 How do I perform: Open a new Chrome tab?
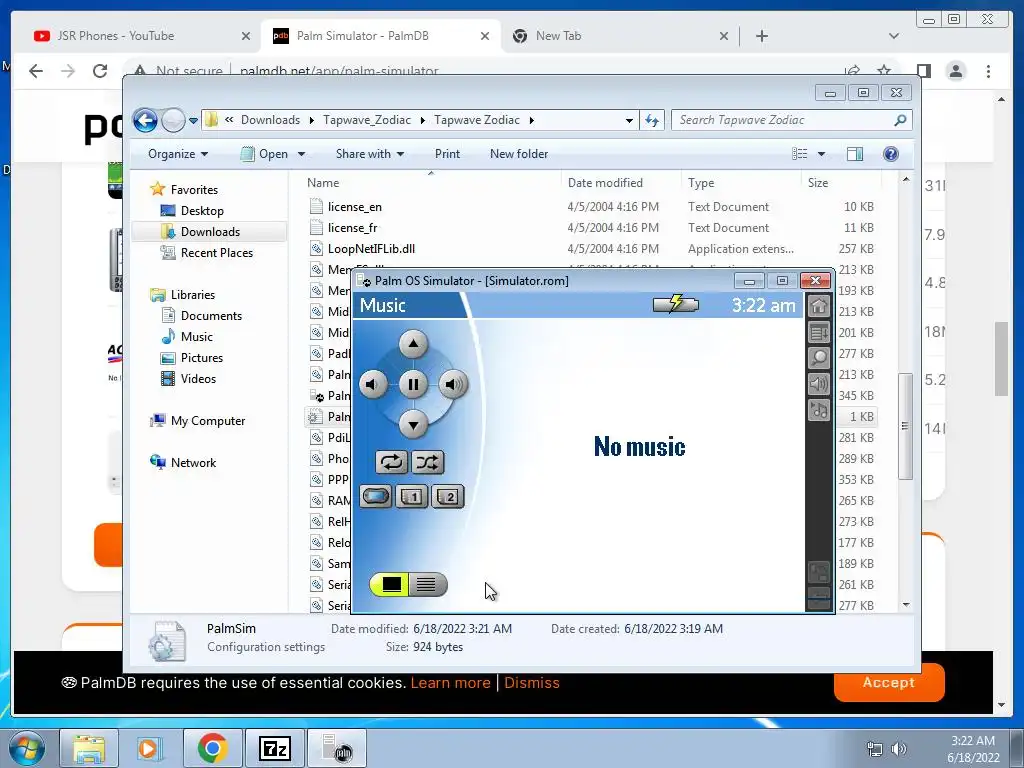point(761,36)
